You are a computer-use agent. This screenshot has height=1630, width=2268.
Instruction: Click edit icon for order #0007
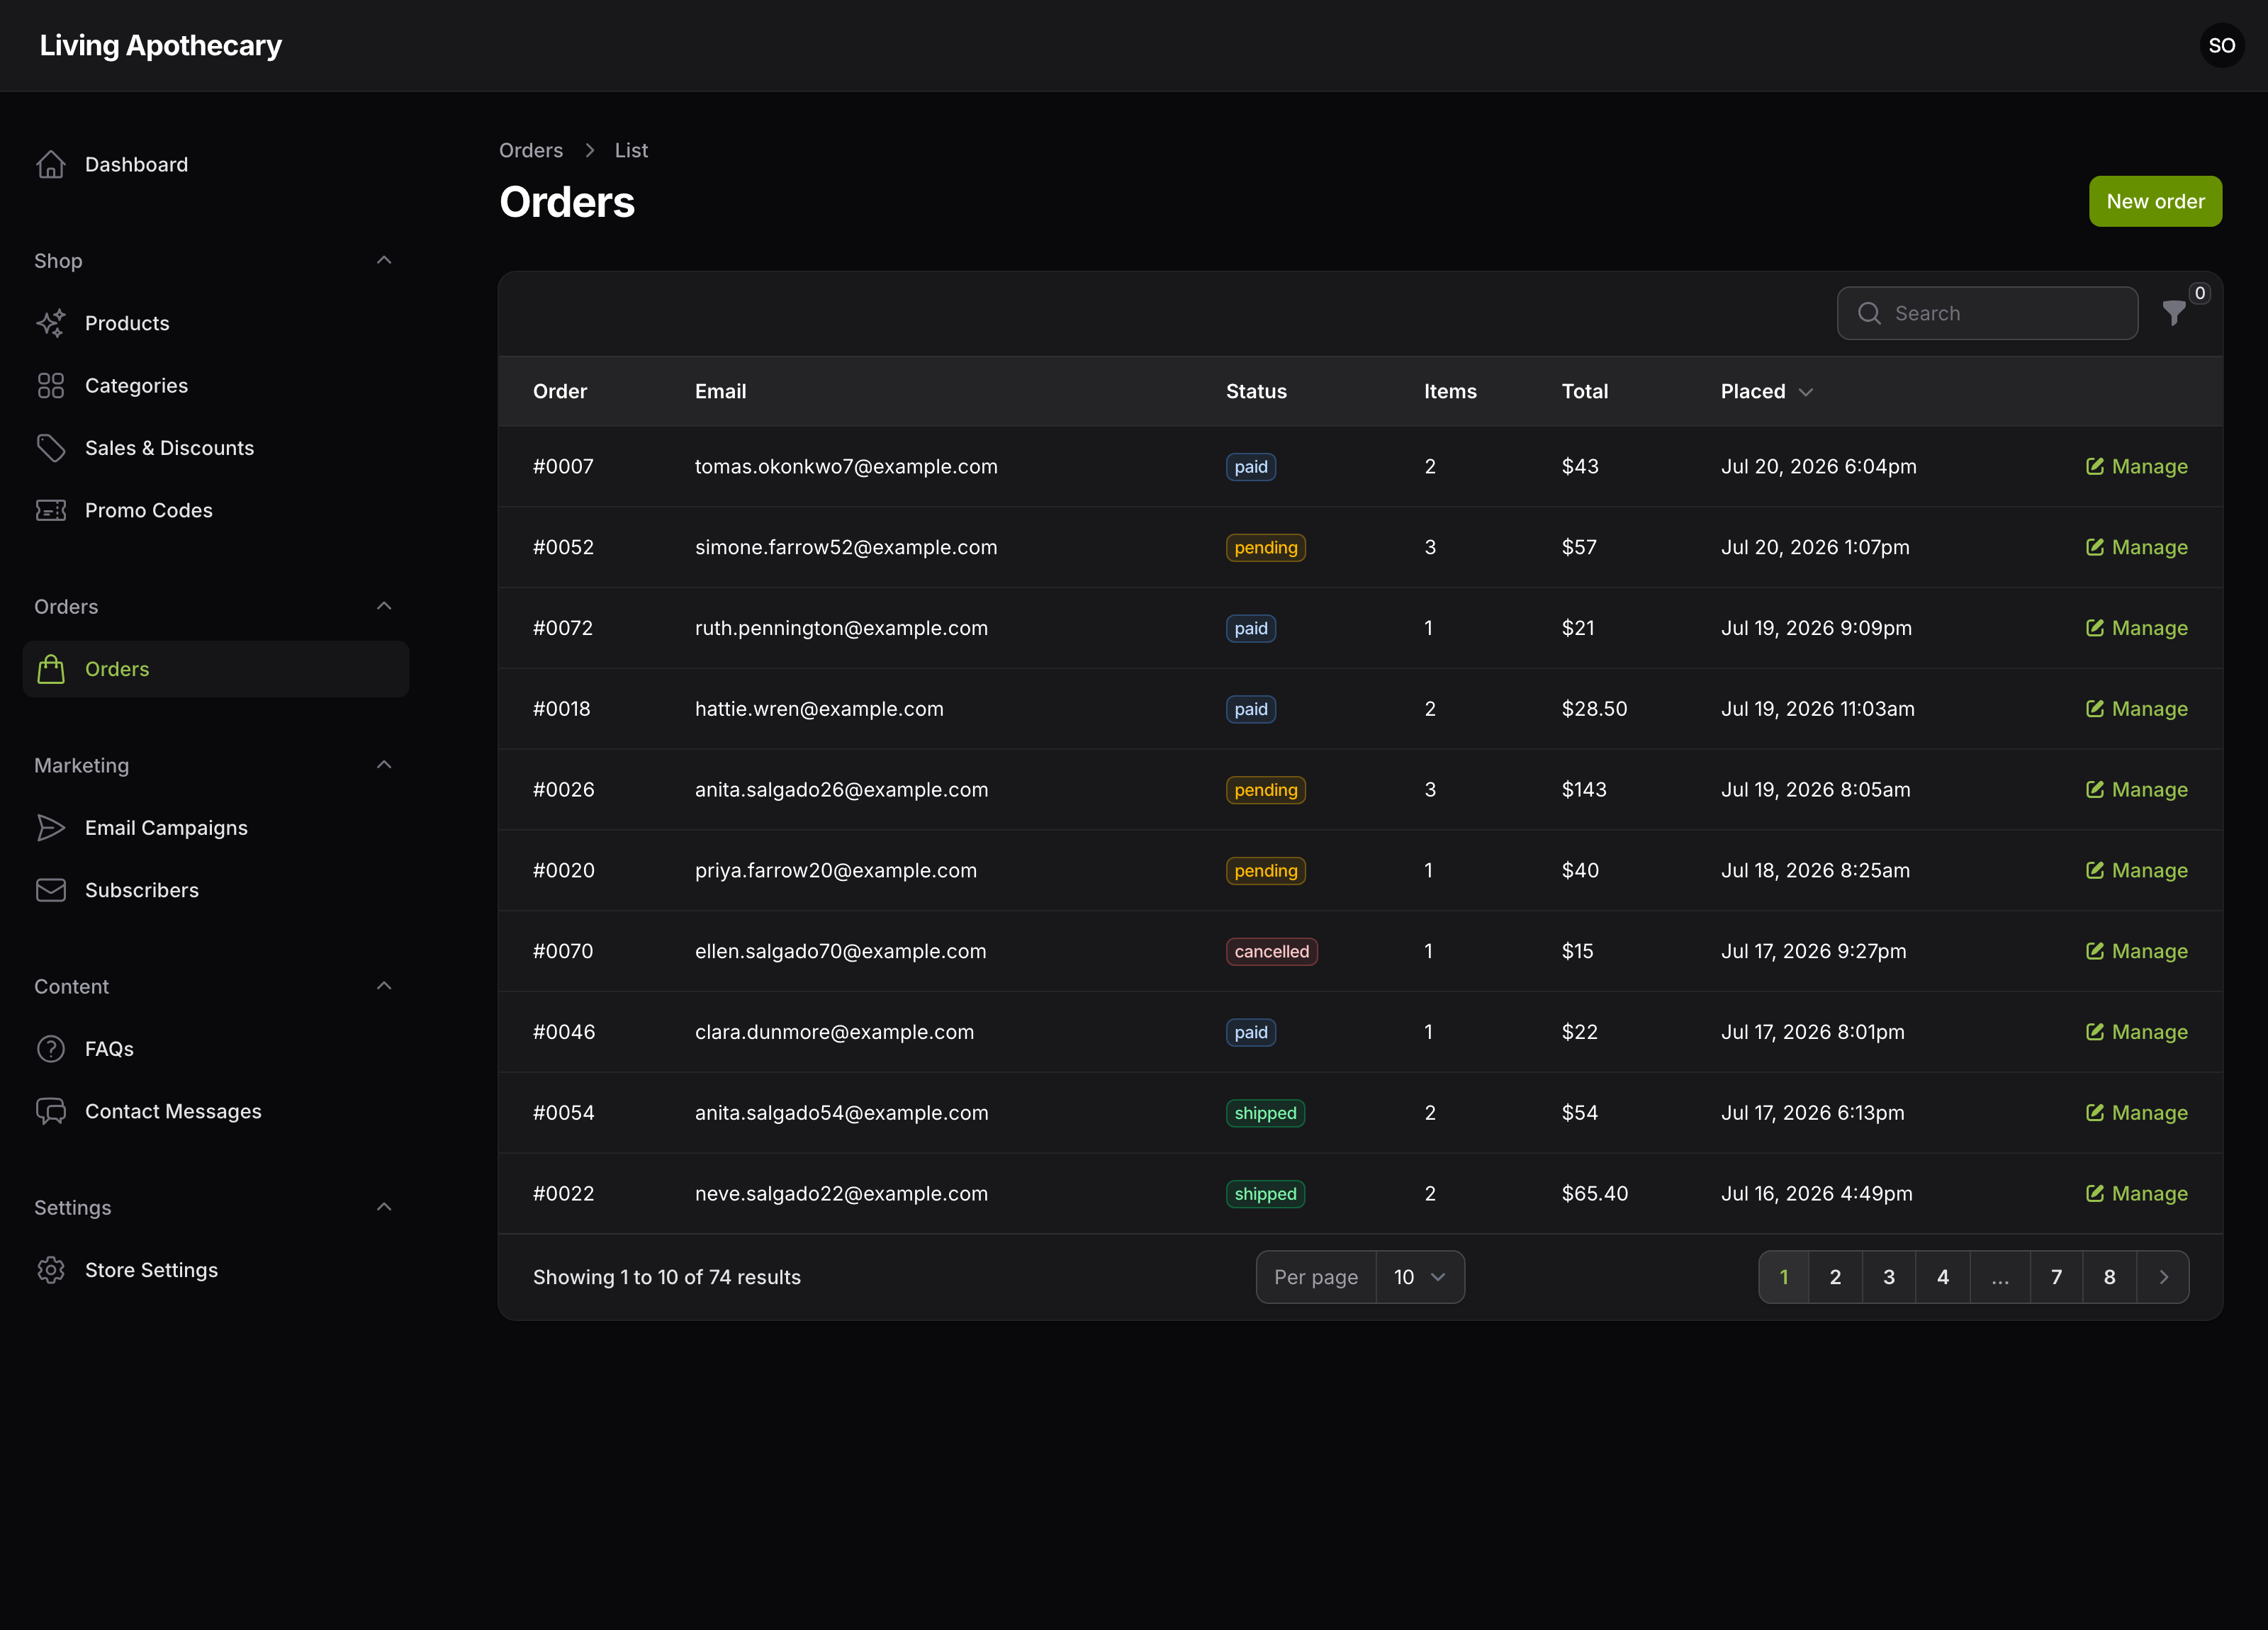[x=2095, y=466]
